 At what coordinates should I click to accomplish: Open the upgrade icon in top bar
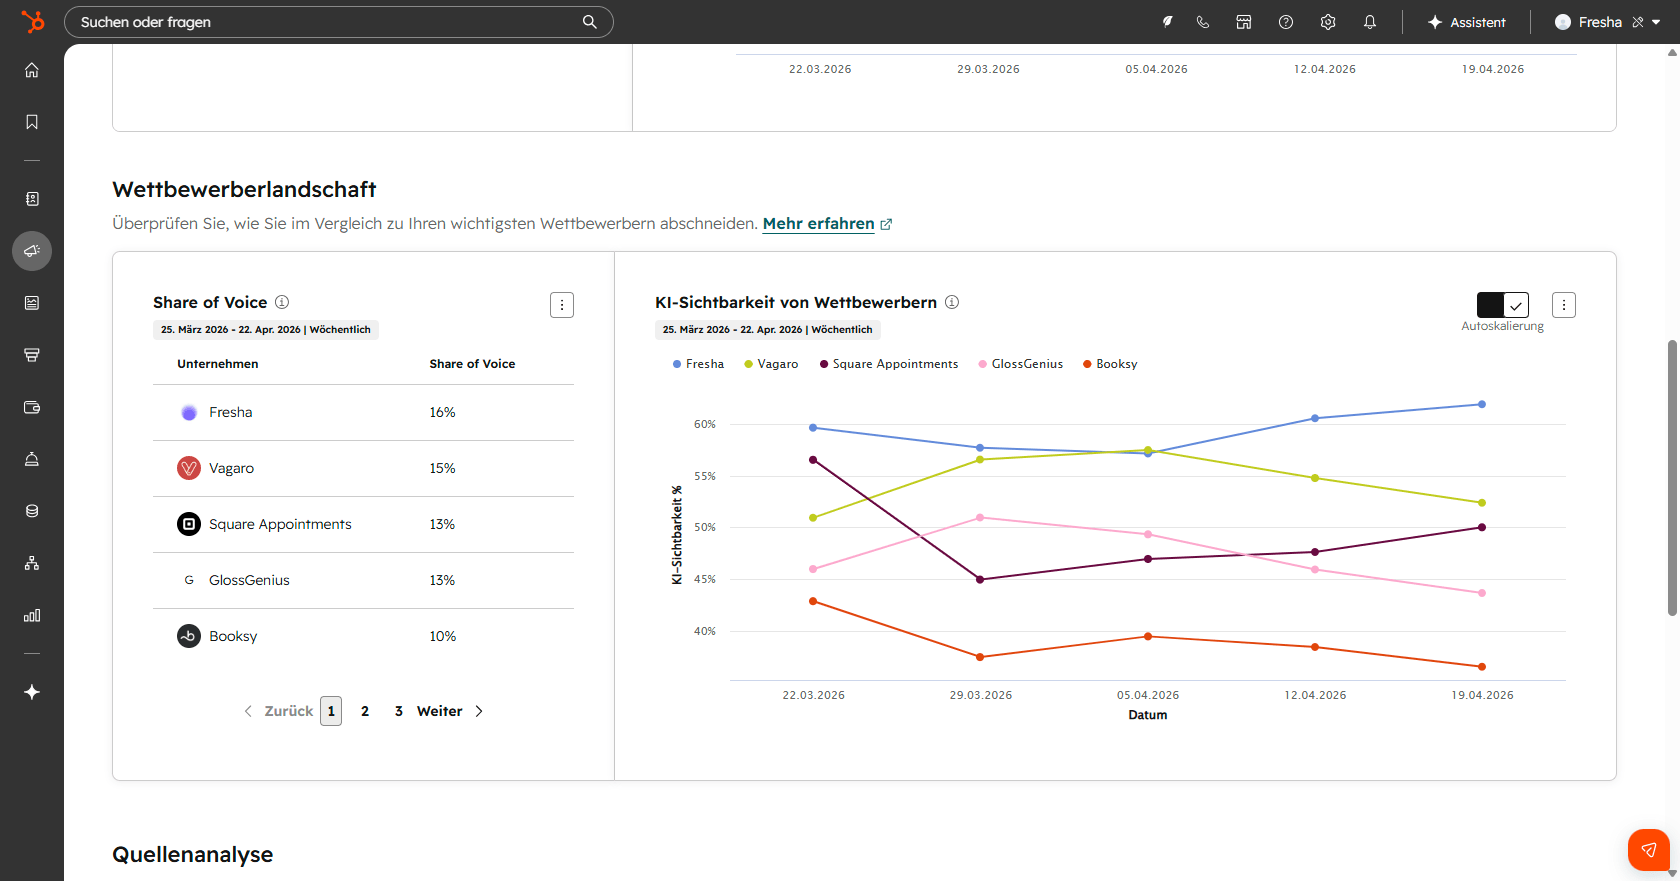[x=1167, y=22]
